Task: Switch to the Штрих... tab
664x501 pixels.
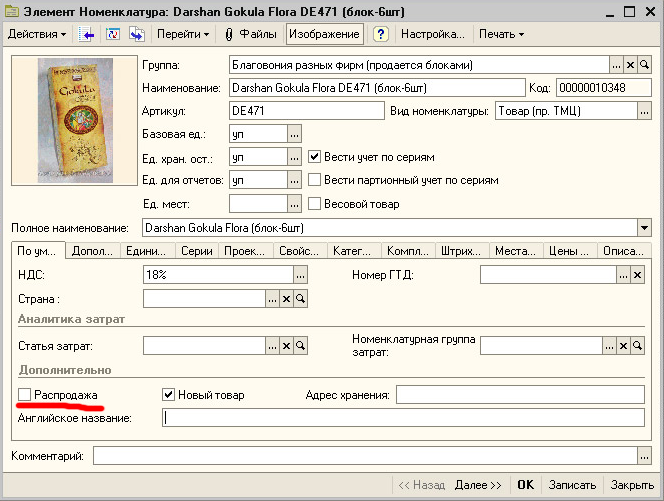Action: pyautogui.click(x=460, y=251)
